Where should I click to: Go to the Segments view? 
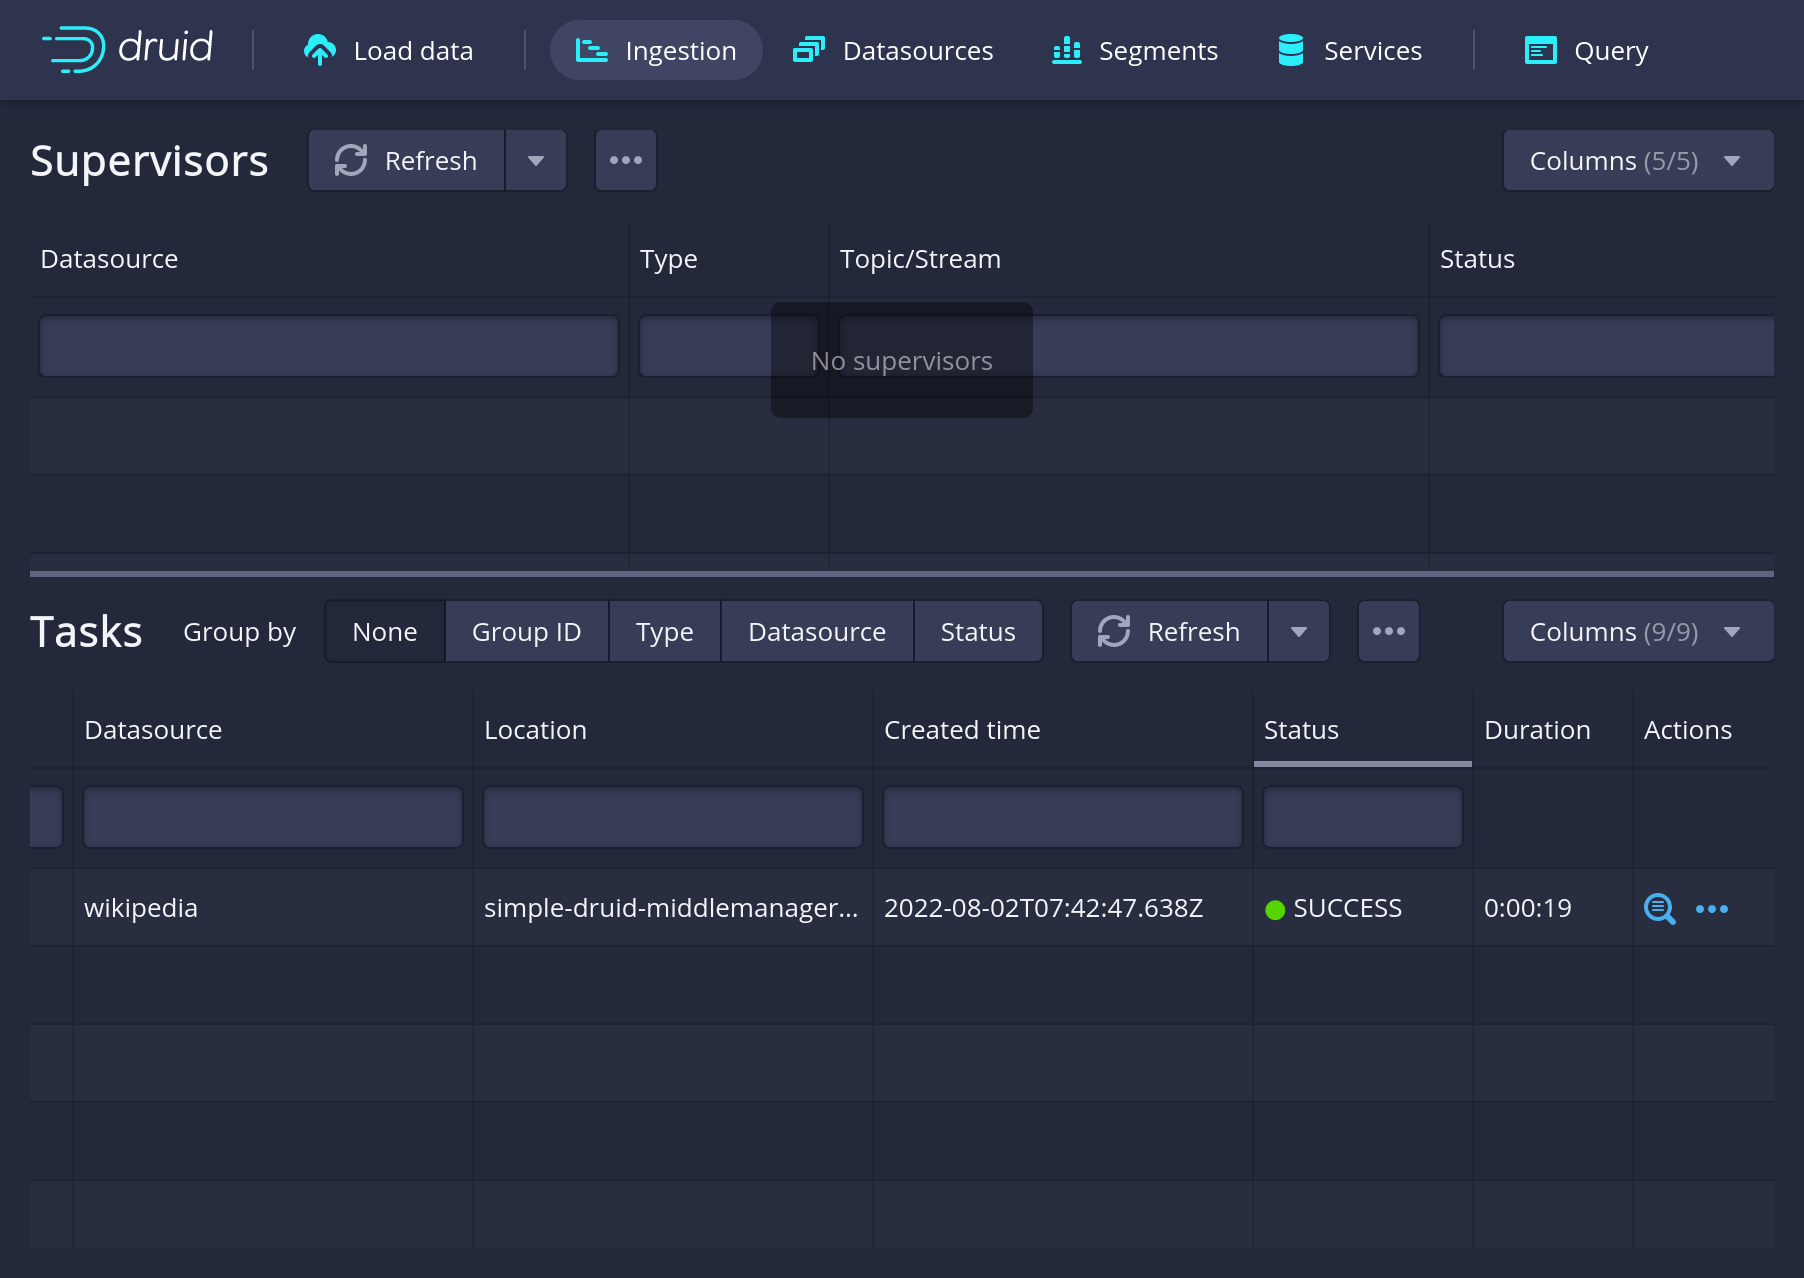point(1135,51)
